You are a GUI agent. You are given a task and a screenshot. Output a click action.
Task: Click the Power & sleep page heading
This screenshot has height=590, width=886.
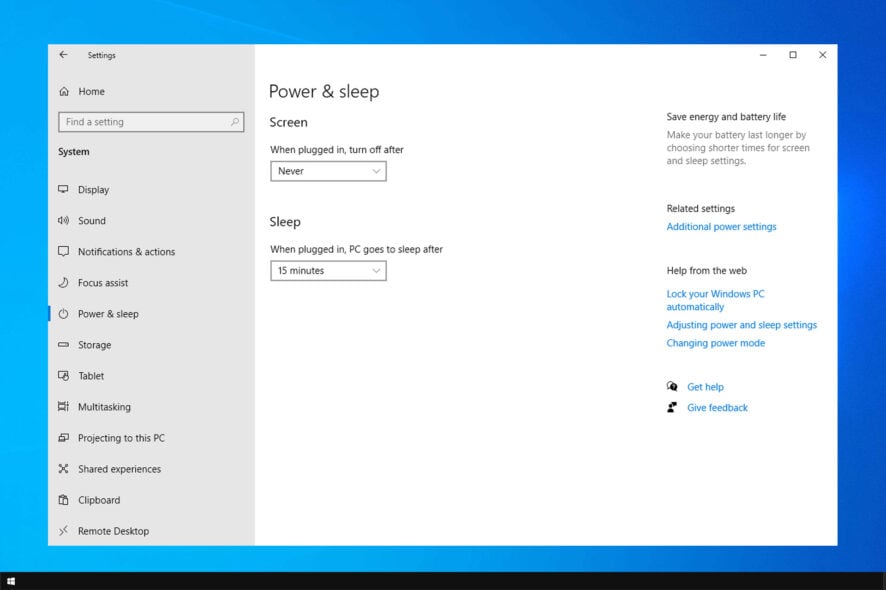click(324, 92)
